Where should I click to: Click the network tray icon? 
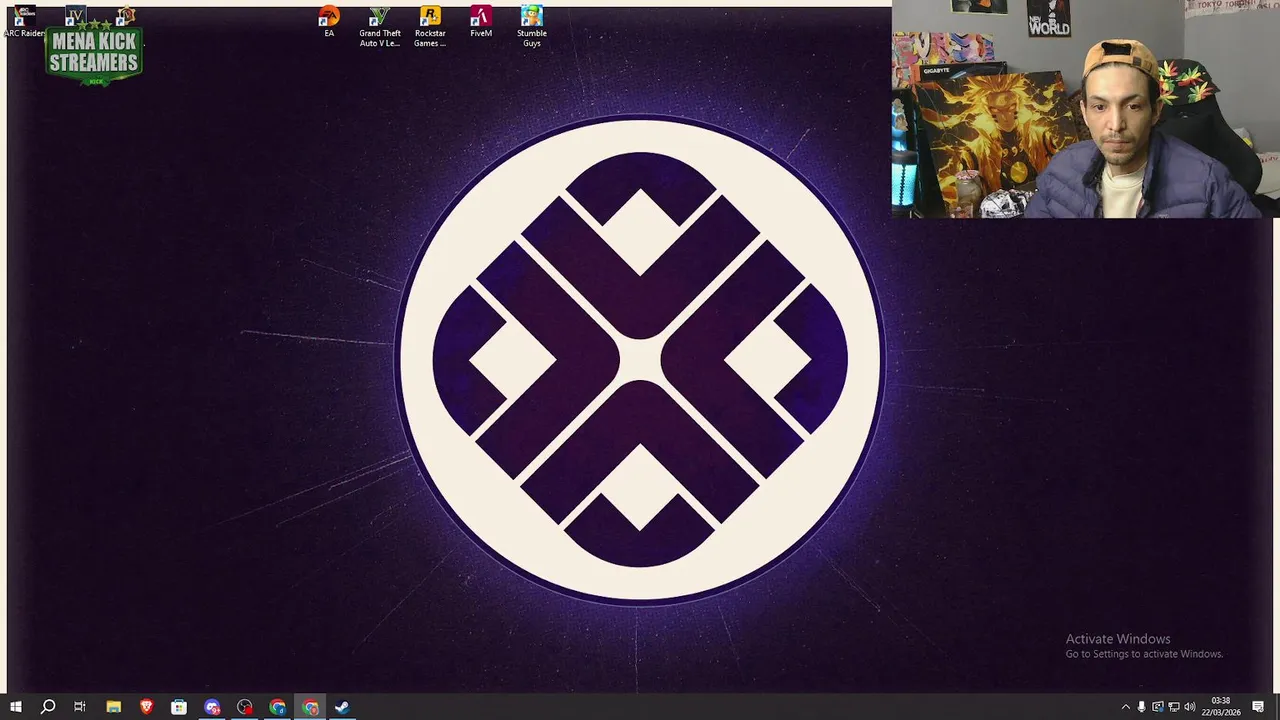click(1174, 707)
